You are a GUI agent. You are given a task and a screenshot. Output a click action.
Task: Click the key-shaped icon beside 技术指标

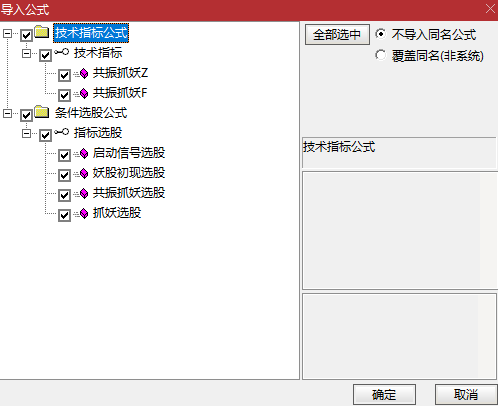[62, 52]
